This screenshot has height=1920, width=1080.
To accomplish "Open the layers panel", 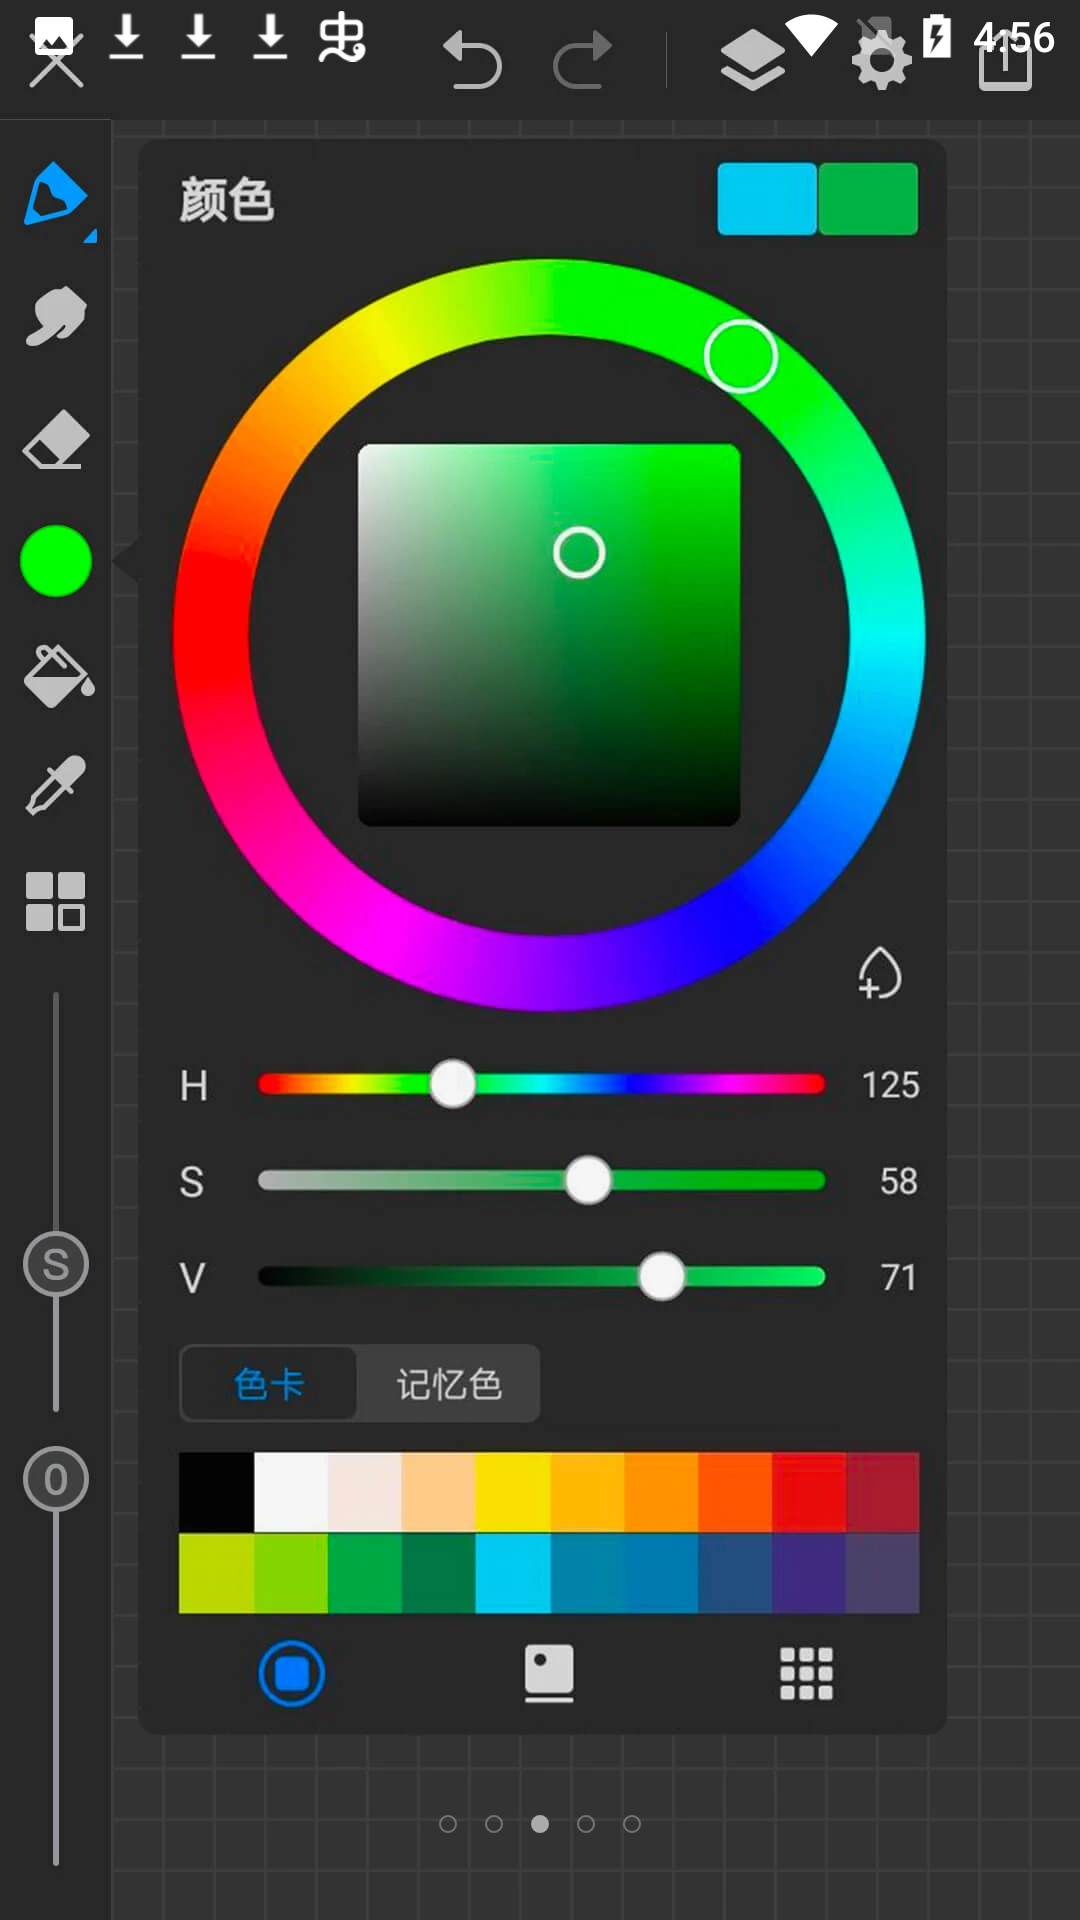I will click(752, 60).
